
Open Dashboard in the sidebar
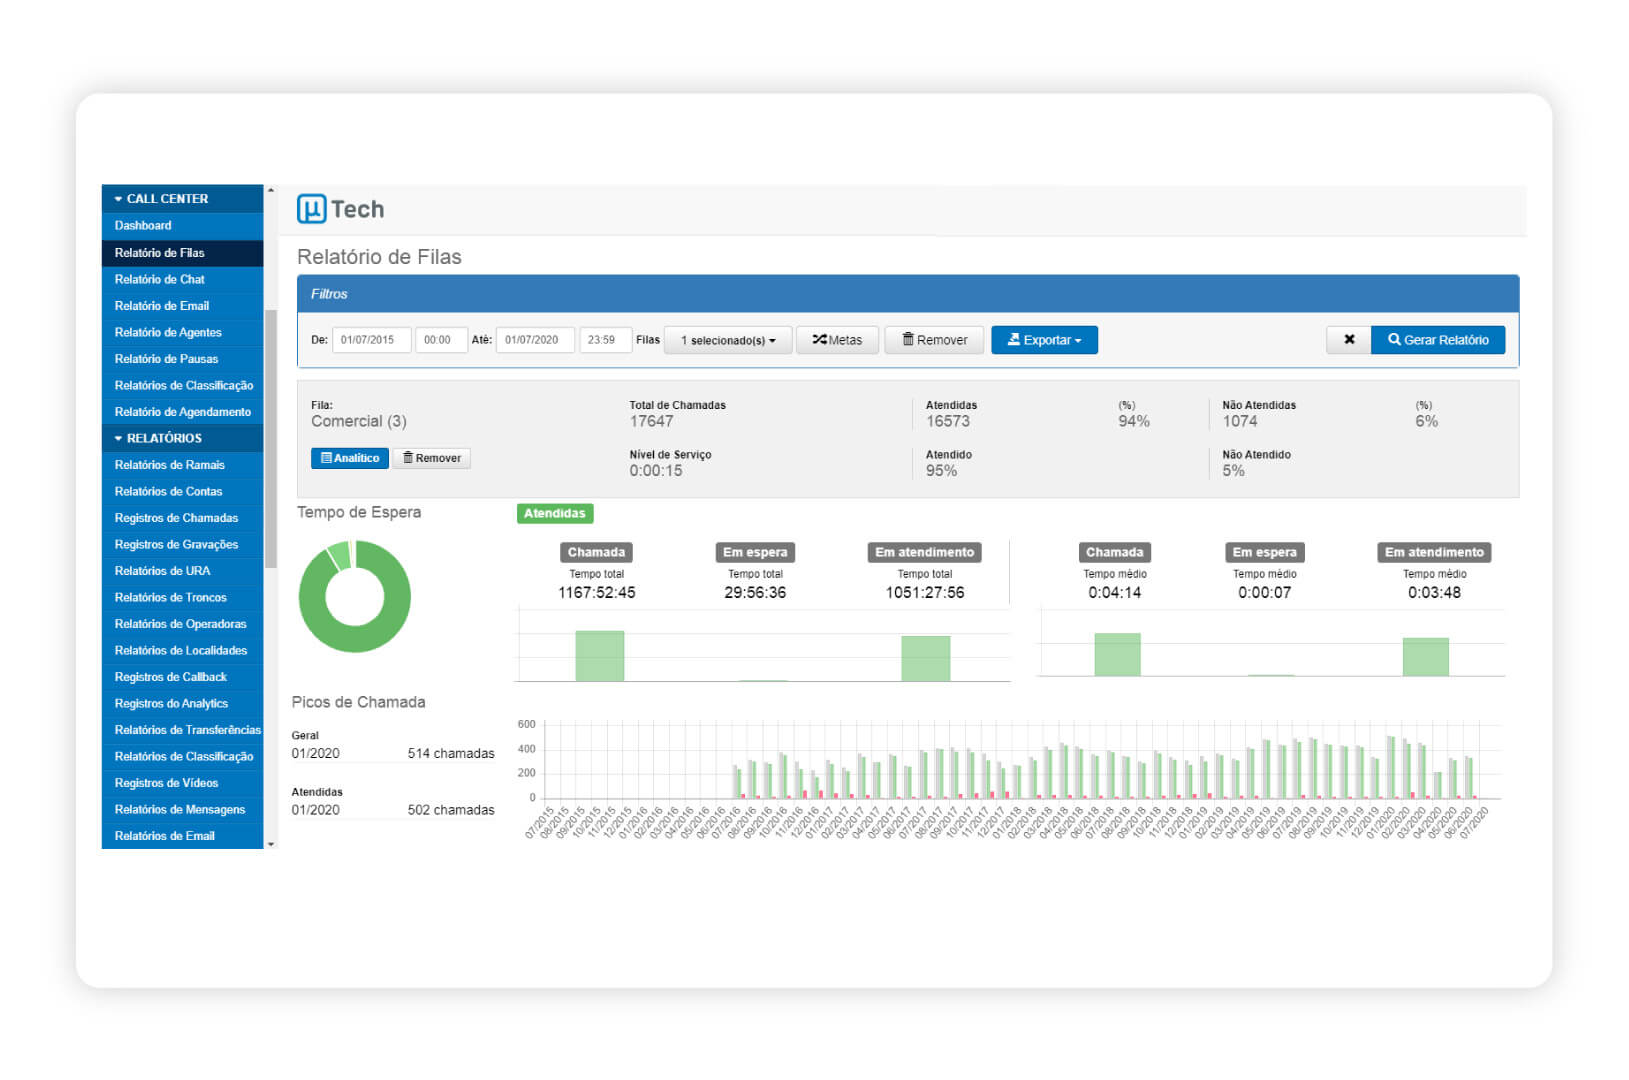click(x=143, y=226)
